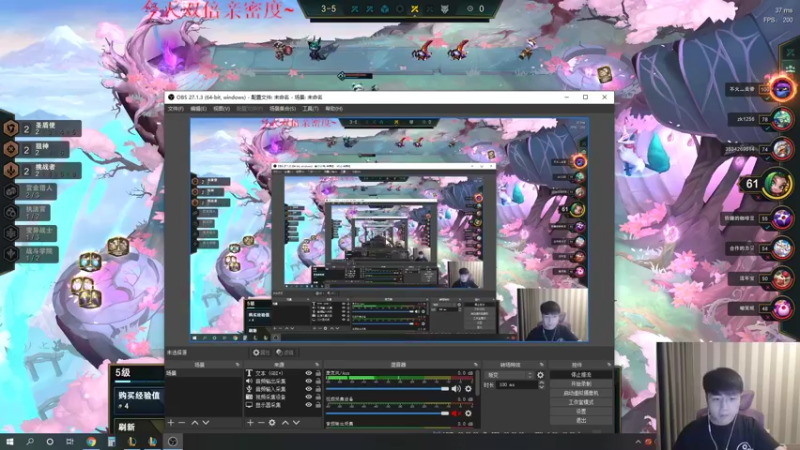The height and width of the screenshot is (450, 800).
Task: Toggle visibility of the audio input capture source
Action: (308, 389)
